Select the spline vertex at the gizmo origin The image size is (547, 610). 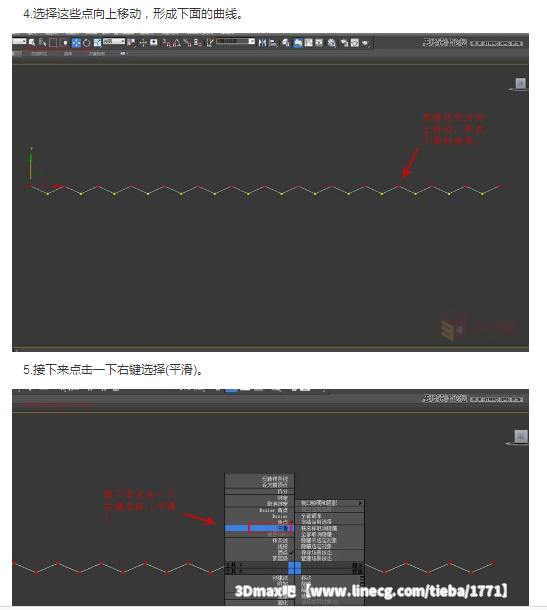[31, 187]
